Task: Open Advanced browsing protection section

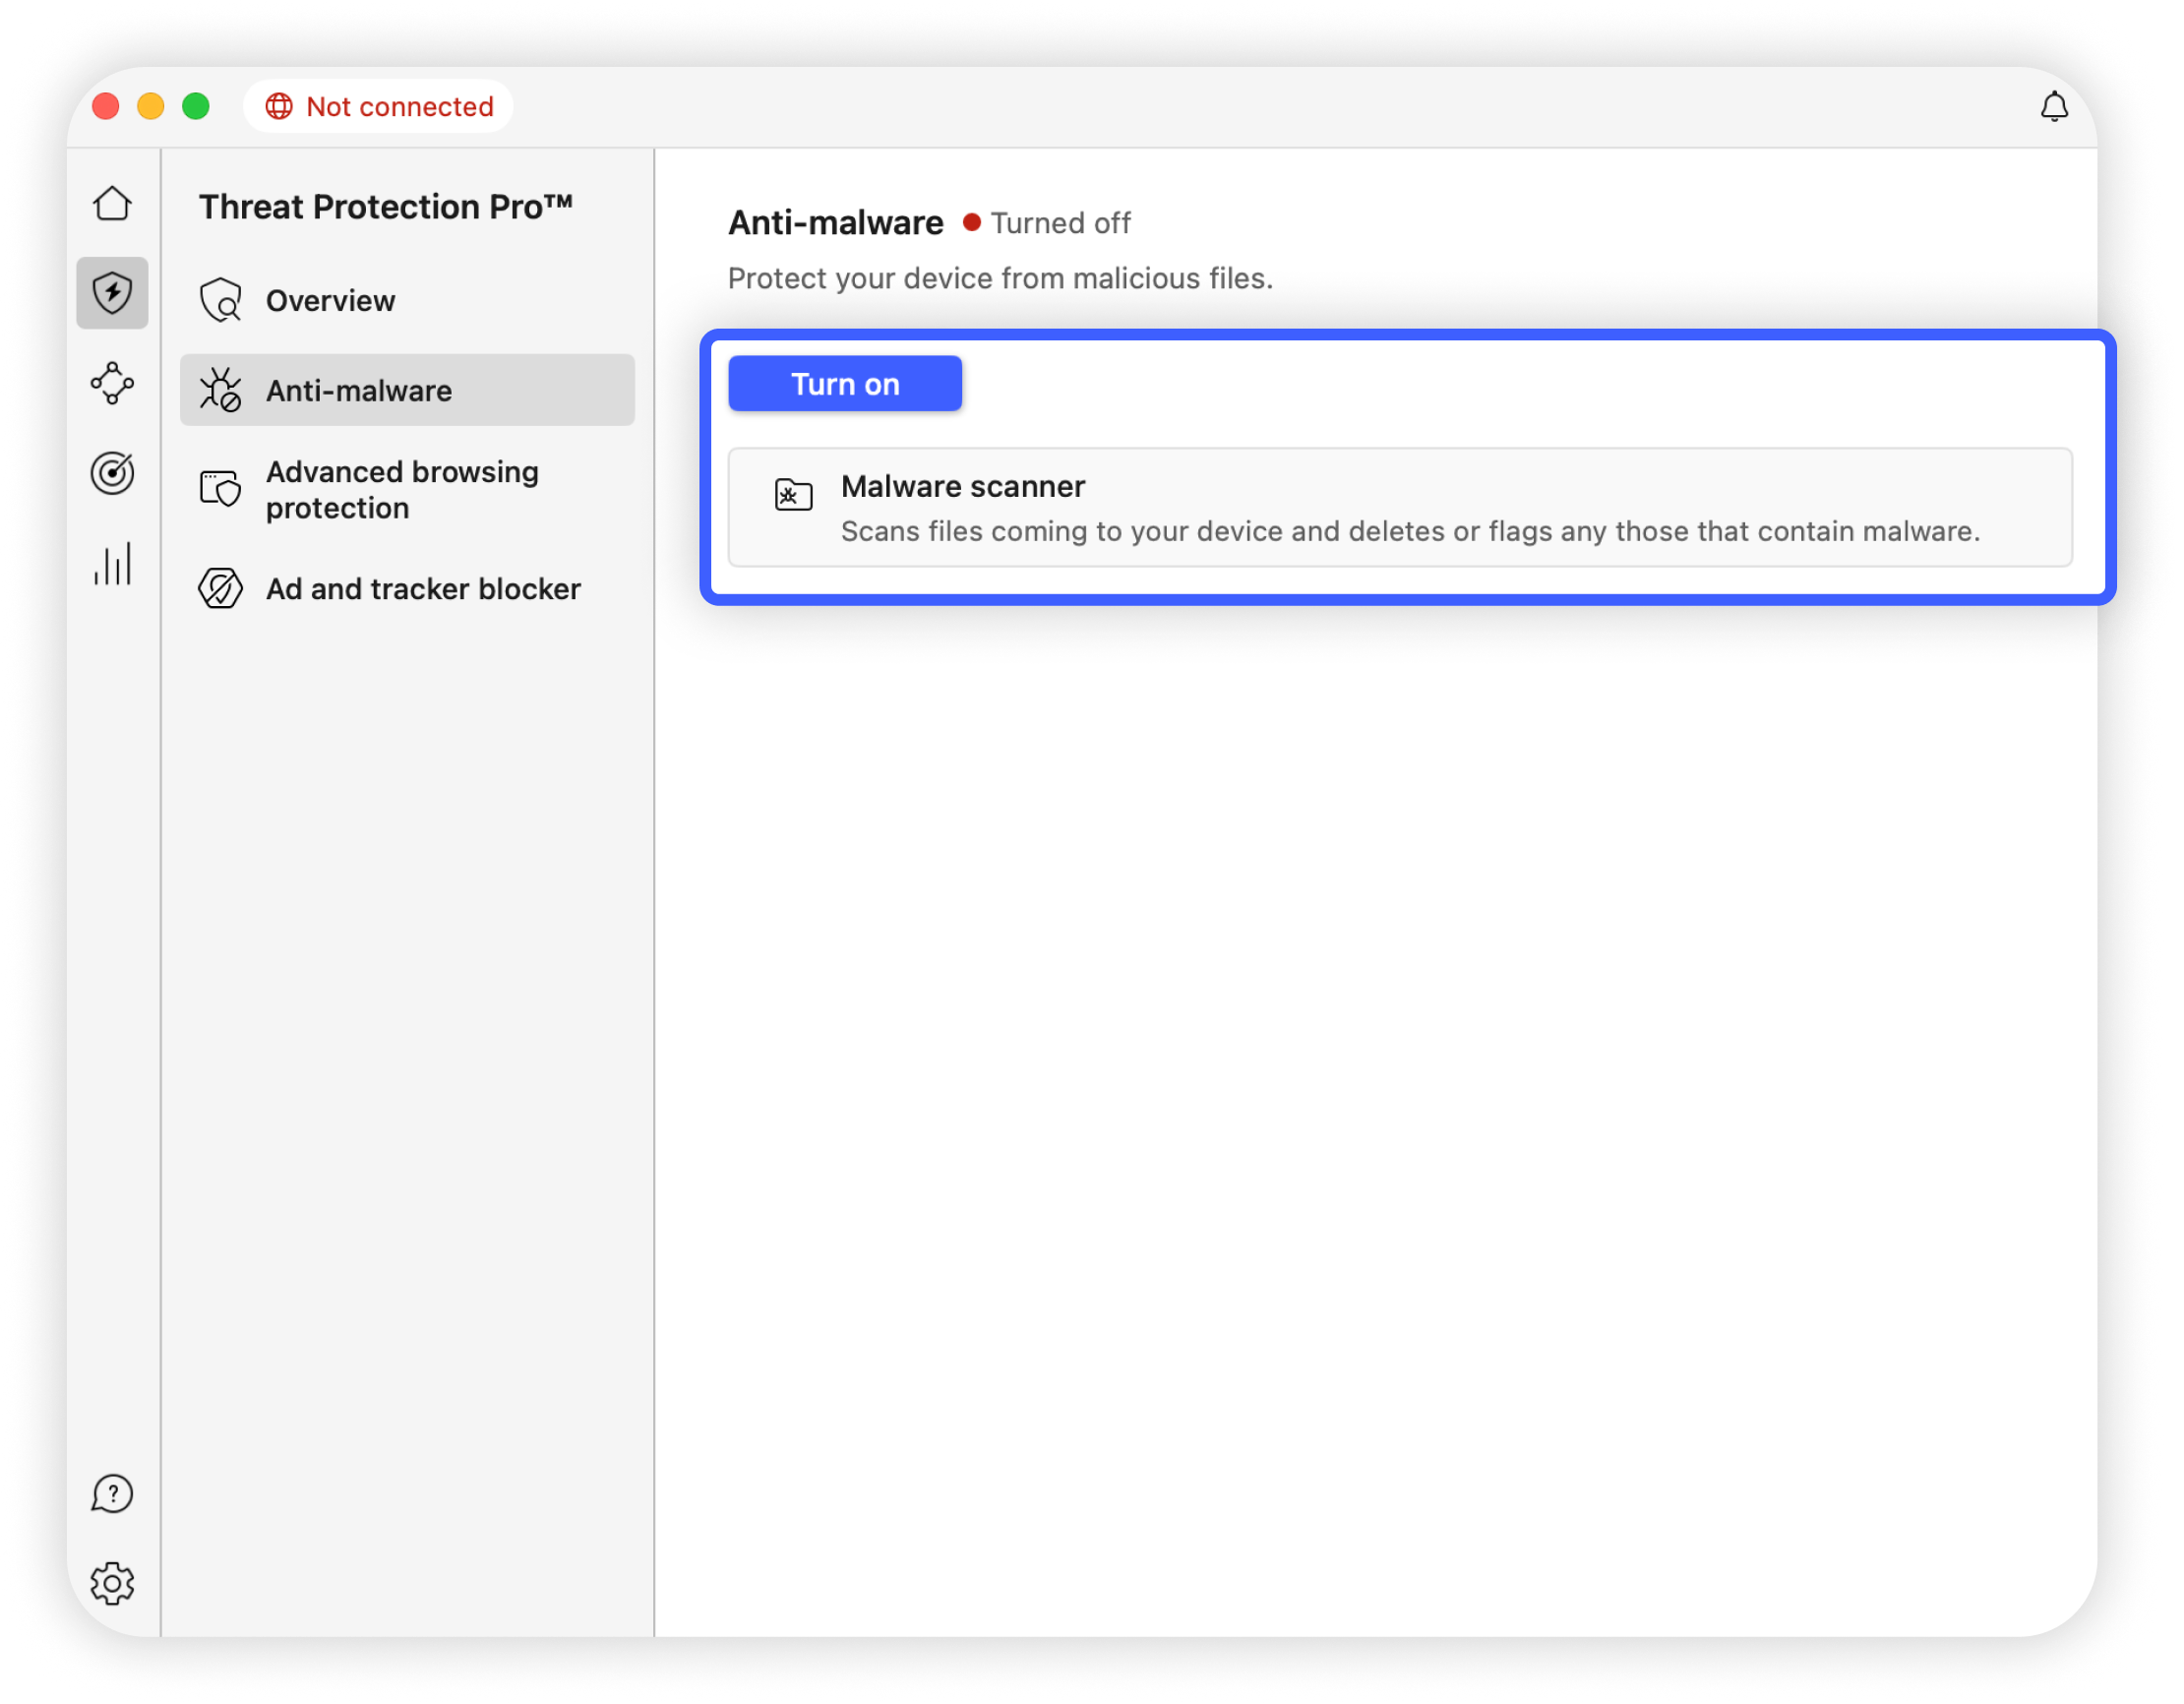Action: tap(402, 490)
